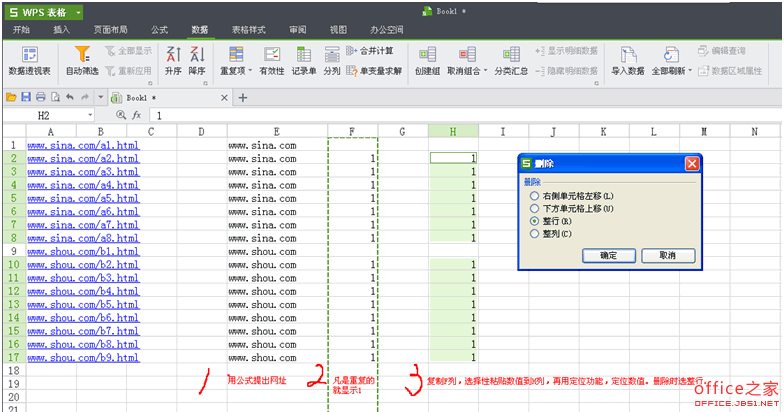Open the 审阅 review tab
Viewport: 784px width, 412px height.
(x=297, y=30)
